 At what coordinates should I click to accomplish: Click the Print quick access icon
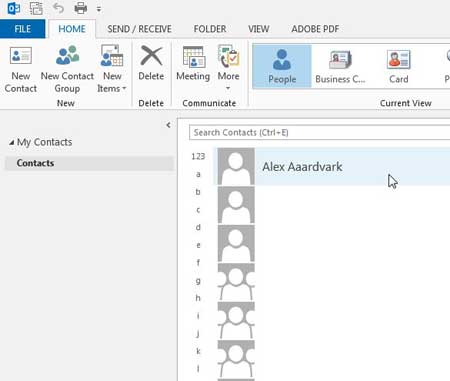pos(81,8)
